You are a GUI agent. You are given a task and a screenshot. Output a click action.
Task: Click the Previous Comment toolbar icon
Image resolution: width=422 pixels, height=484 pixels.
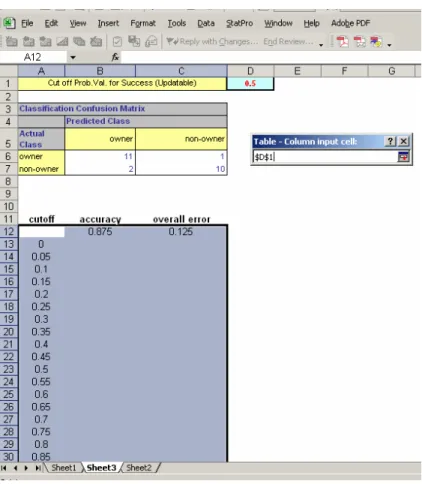[28, 41]
